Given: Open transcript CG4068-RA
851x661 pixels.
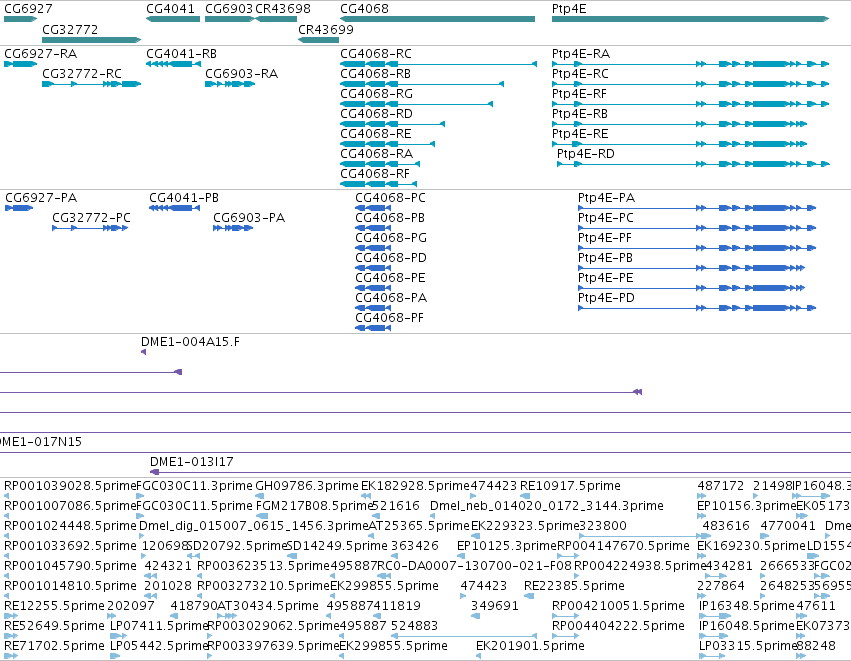Looking at the screenshot, I should tap(380, 164).
